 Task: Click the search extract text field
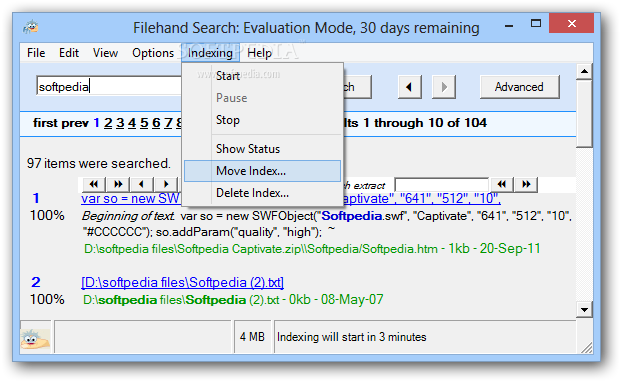pyautogui.click(x=442, y=184)
